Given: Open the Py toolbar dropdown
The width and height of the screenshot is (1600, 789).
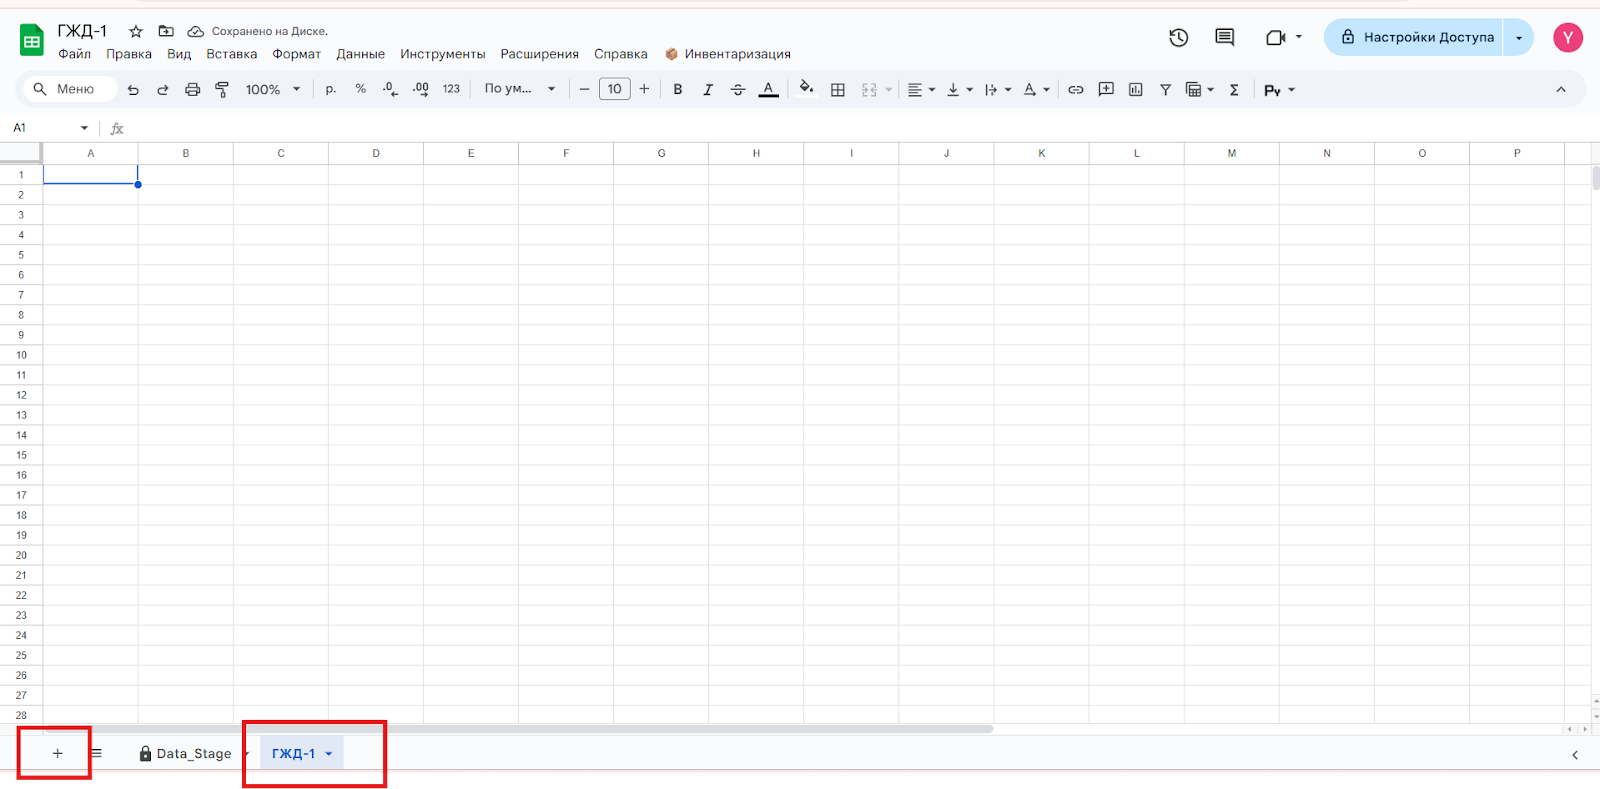Looking at the screenshot, I should [1279, 90].
